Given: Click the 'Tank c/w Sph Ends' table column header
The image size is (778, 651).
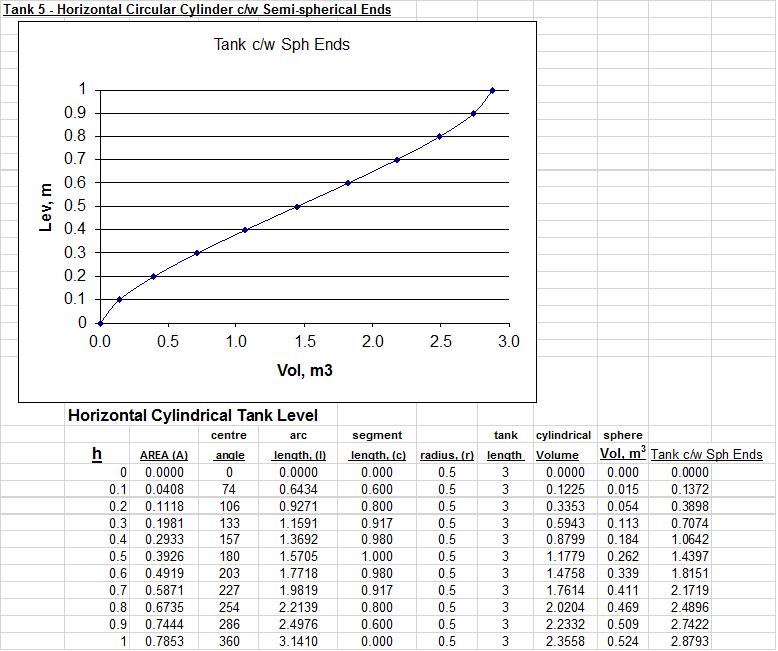Looking at the screenshot, I should 706,454.
